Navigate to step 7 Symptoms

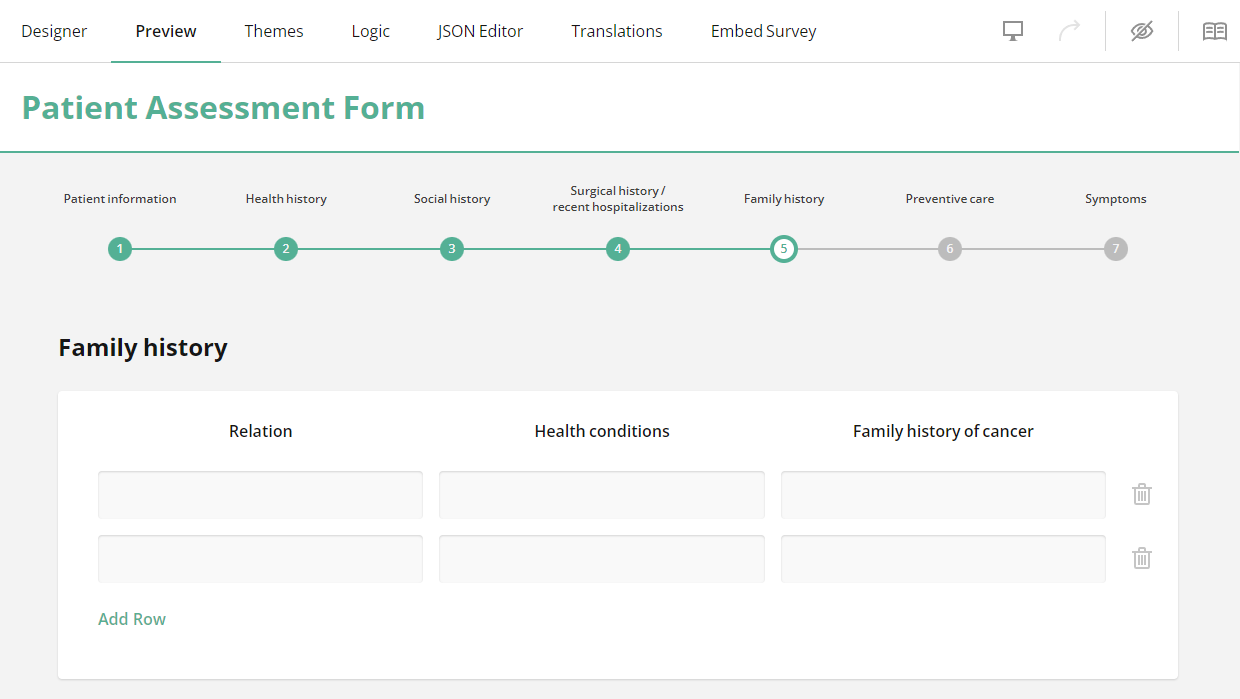[x=1116, y=249]
